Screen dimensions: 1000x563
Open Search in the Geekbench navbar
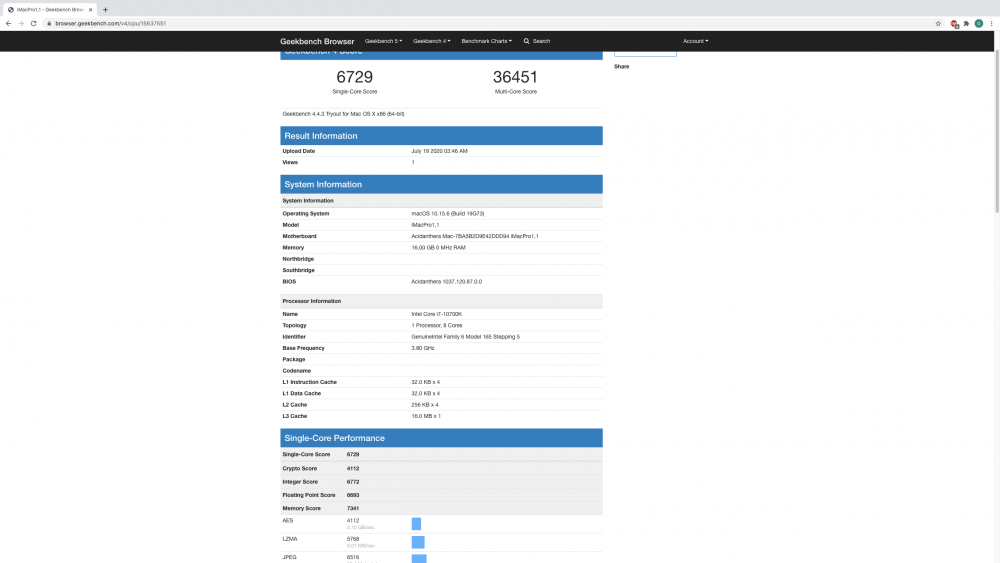point(537,41)
